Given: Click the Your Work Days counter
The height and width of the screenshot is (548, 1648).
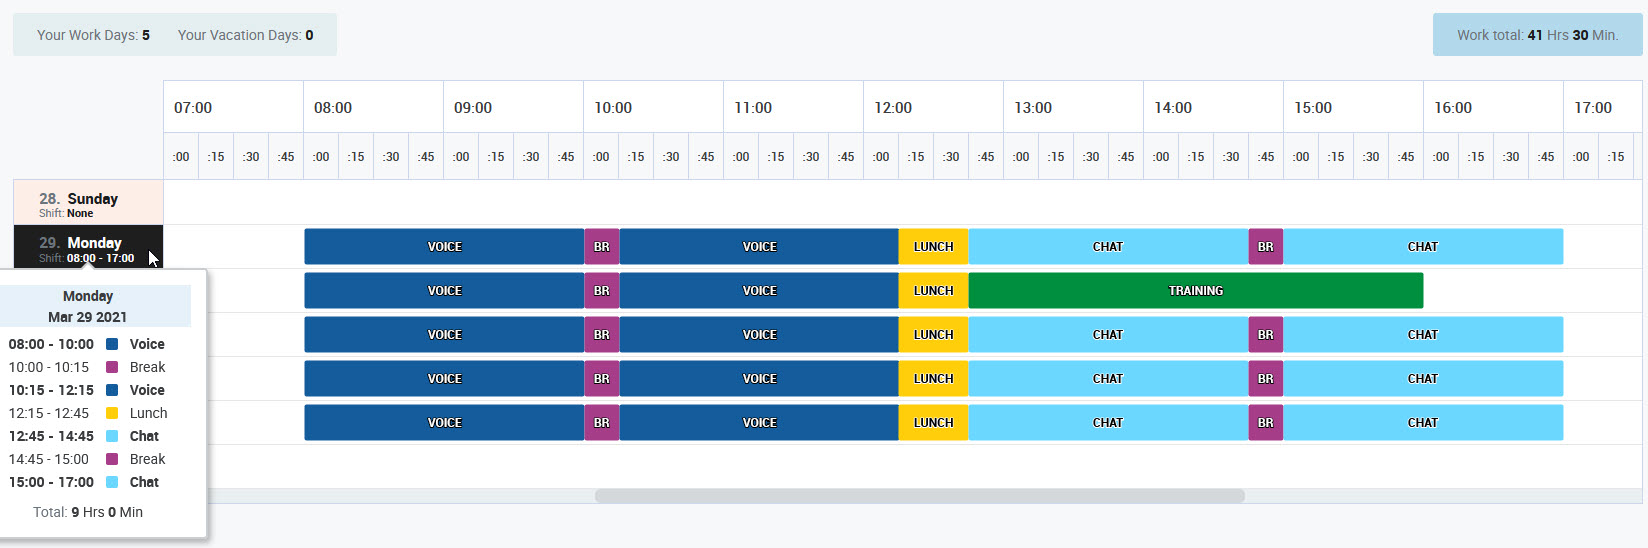Looking at the screenshot, I should click(93, 35).
